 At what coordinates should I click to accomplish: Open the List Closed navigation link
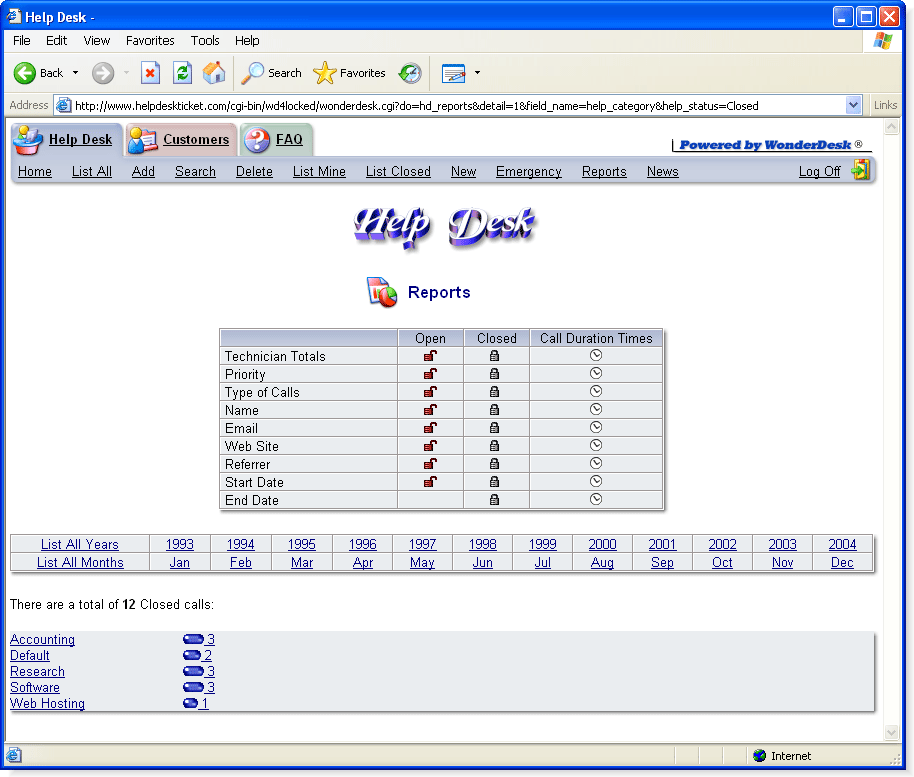tap(397, 171)
